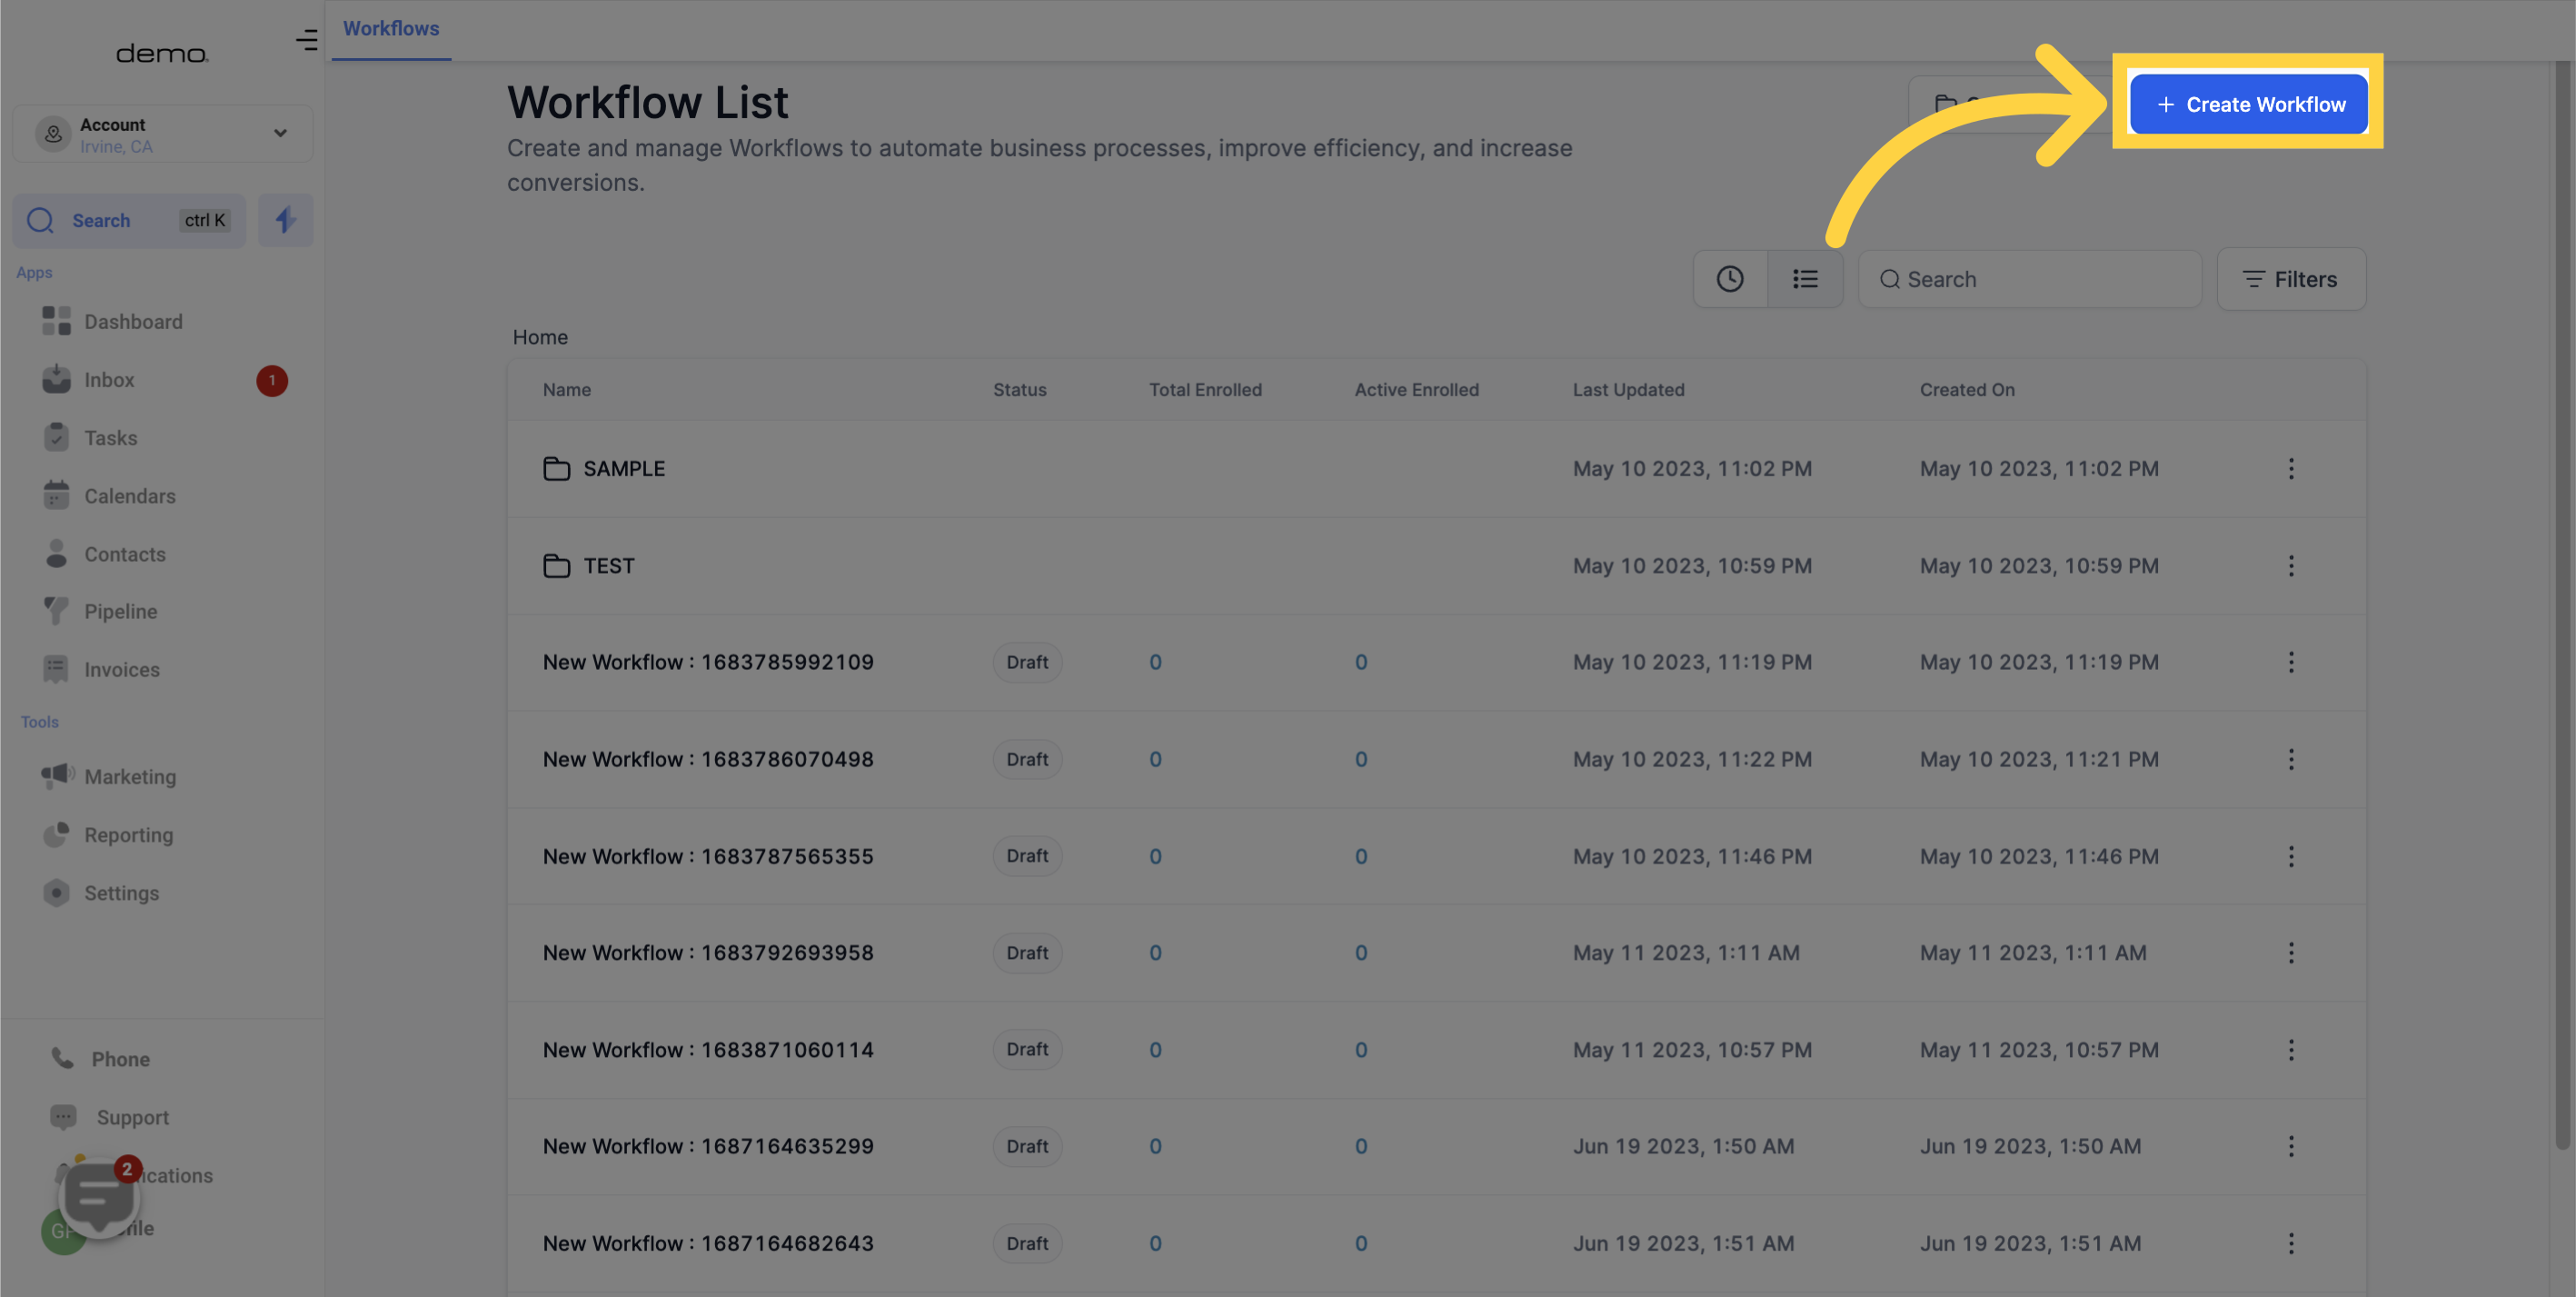Click Draft status badge of workflow 1683787565355

click(x=1027, y=856)
